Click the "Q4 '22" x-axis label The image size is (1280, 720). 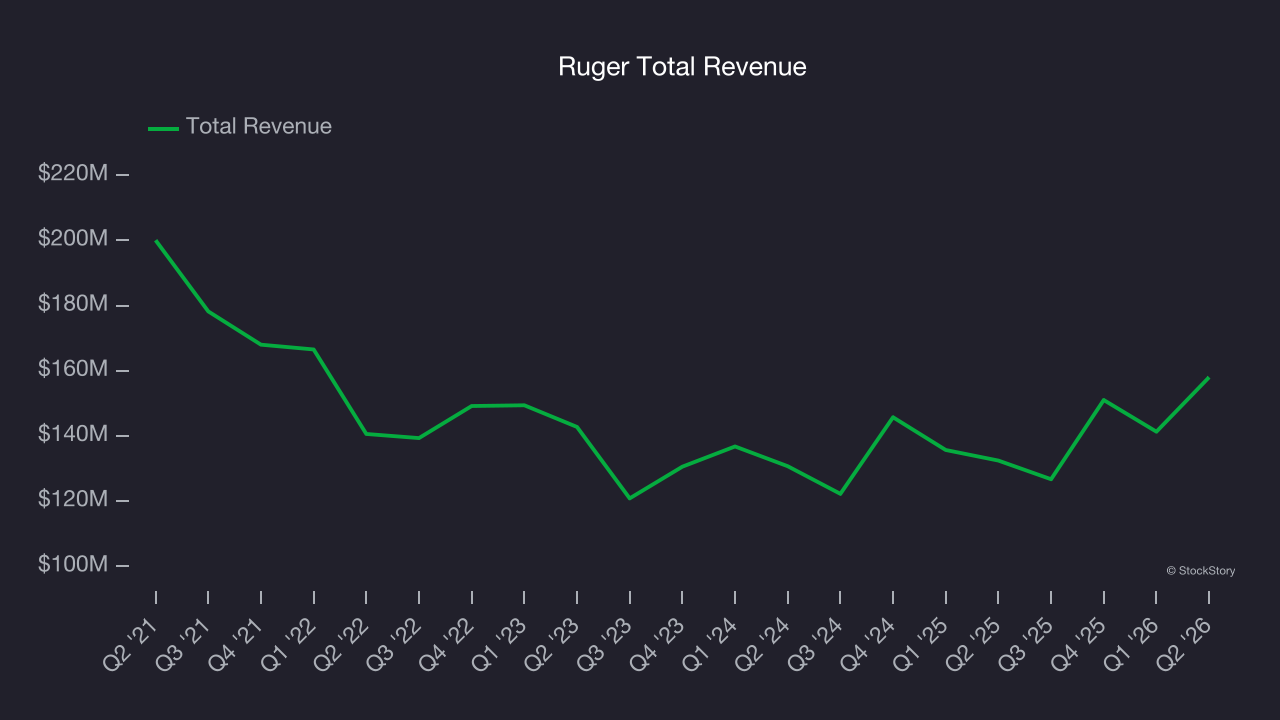point(449,642)
